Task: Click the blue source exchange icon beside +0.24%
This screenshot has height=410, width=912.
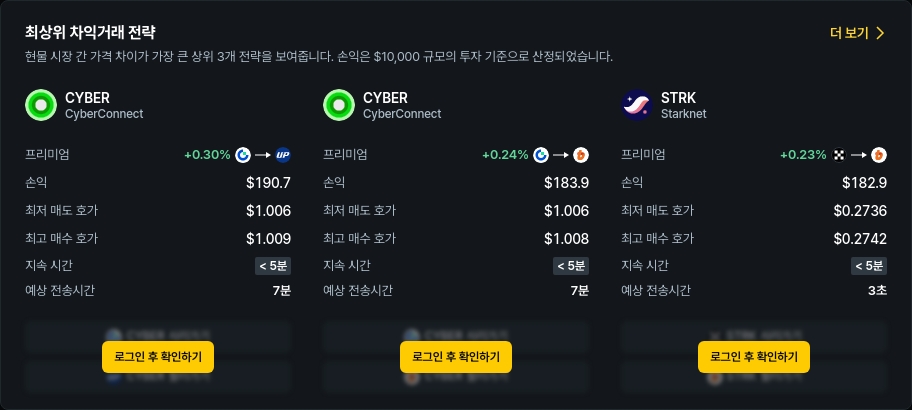Action: (541, 155)
